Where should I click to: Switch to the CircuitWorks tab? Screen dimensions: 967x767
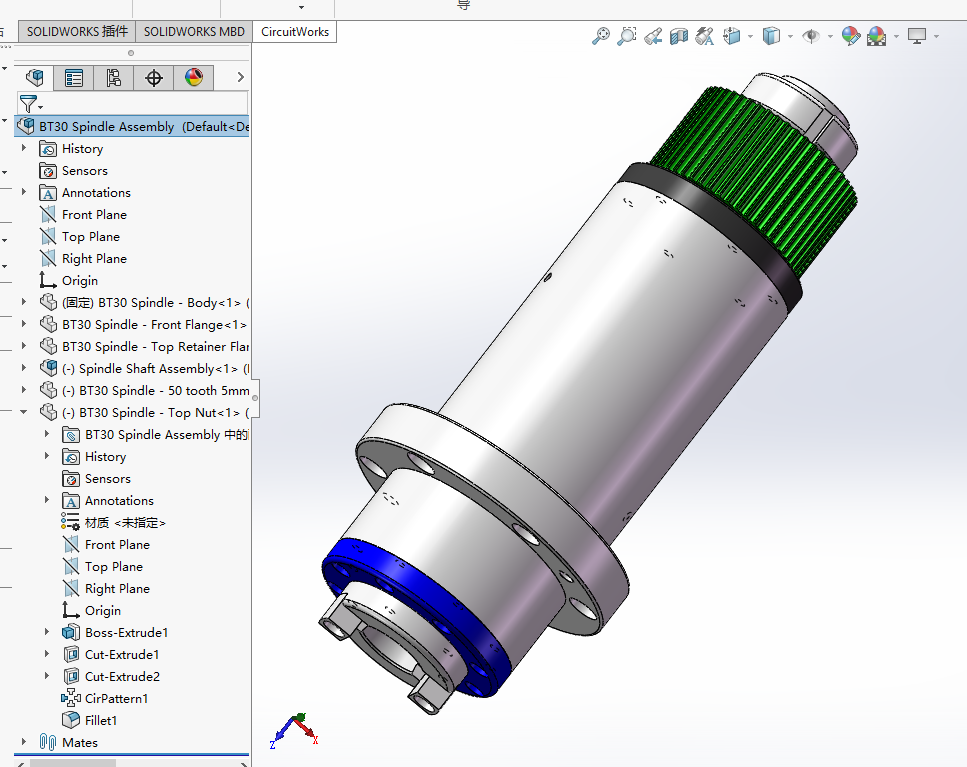click(295, 31)
